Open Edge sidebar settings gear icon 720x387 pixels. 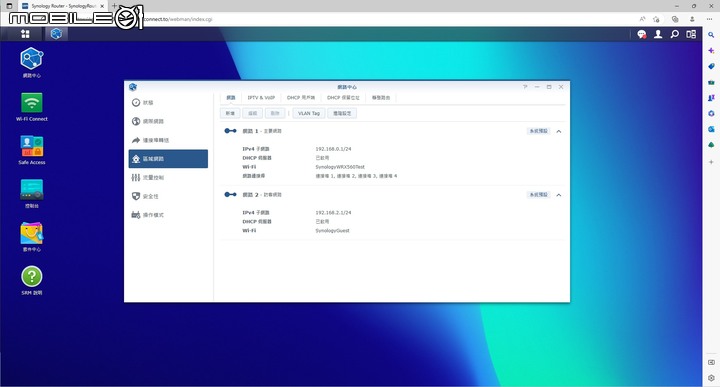tap(711, 378)
